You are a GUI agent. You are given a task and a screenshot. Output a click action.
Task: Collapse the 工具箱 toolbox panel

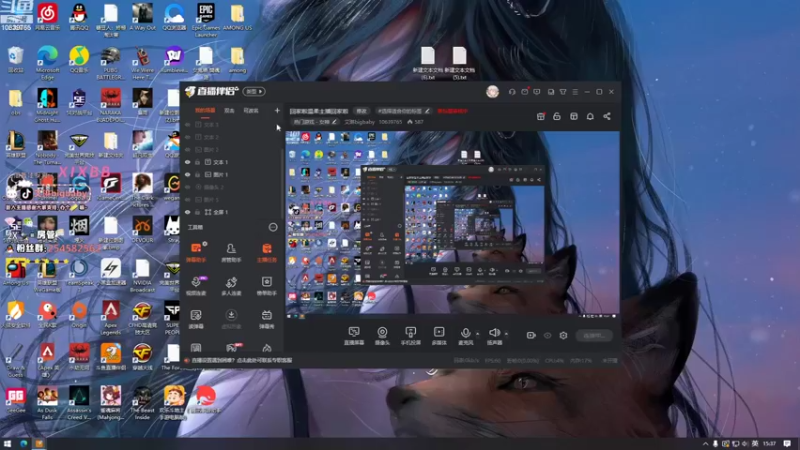(273, 227)
